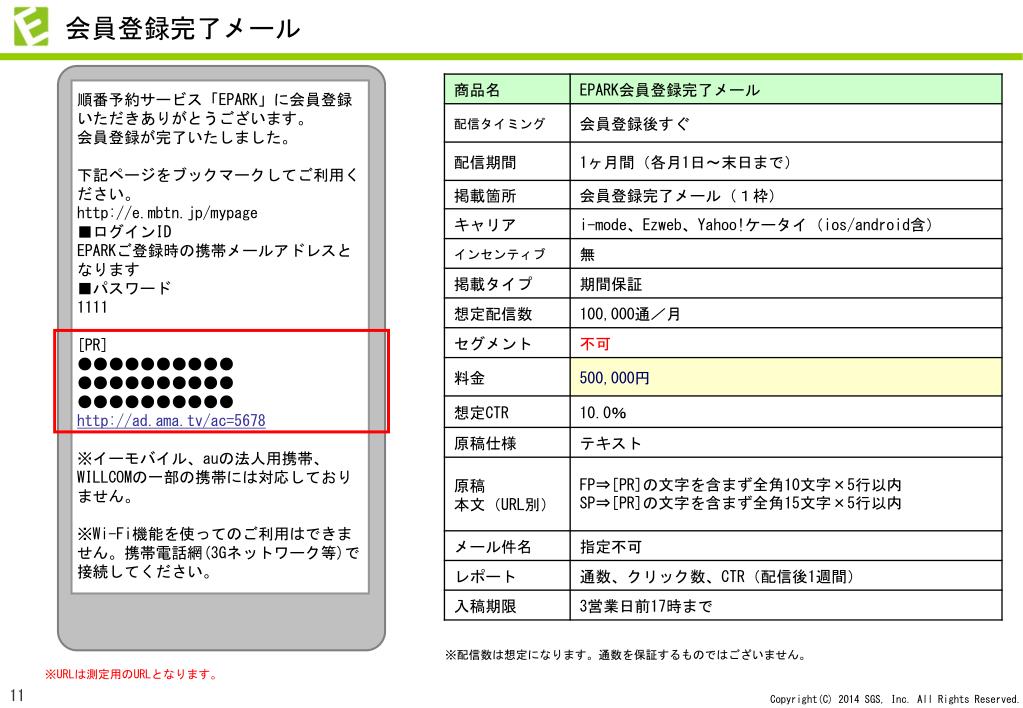Select the FP⇒[PR] 全角10文字×5行以内 line
1023x708 pixels.
pyautogui.click(x=740, y=484)
